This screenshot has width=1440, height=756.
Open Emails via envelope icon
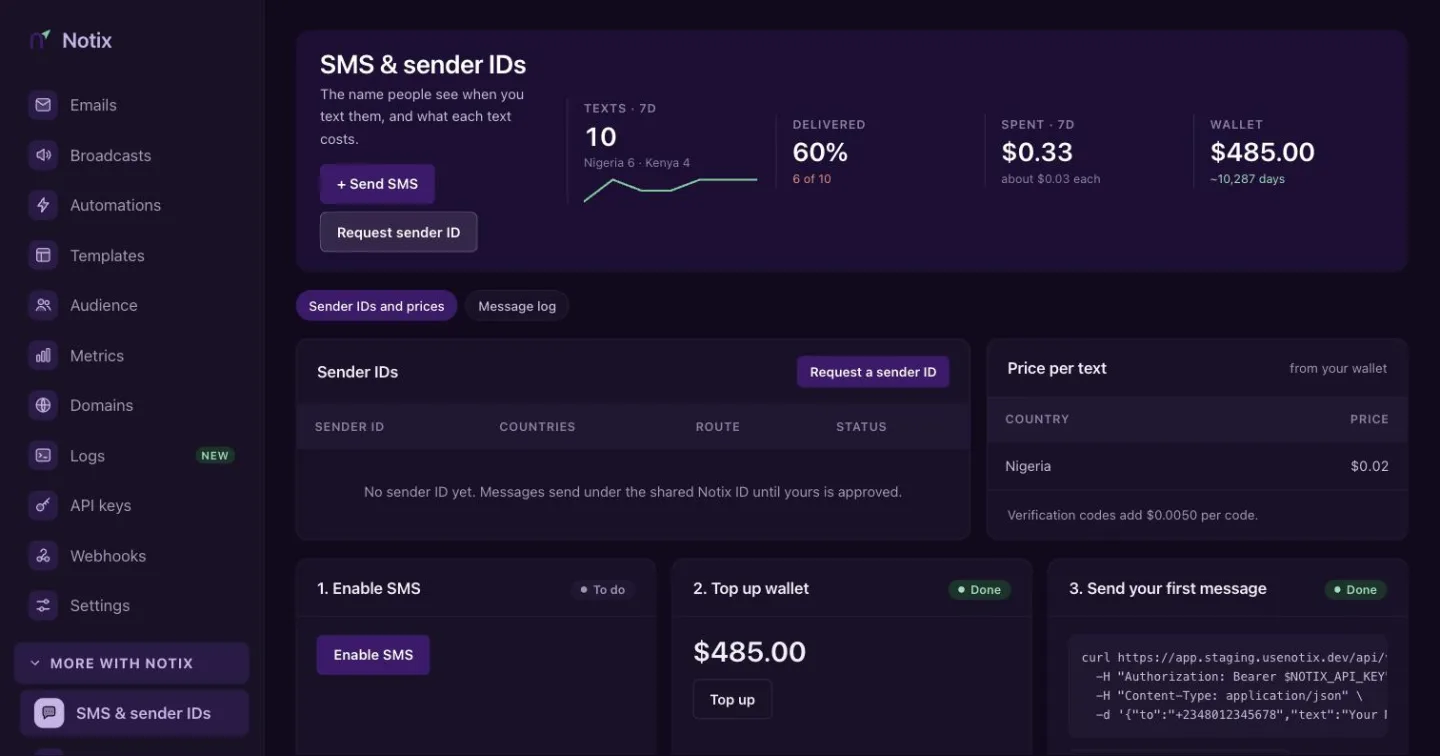43,105
